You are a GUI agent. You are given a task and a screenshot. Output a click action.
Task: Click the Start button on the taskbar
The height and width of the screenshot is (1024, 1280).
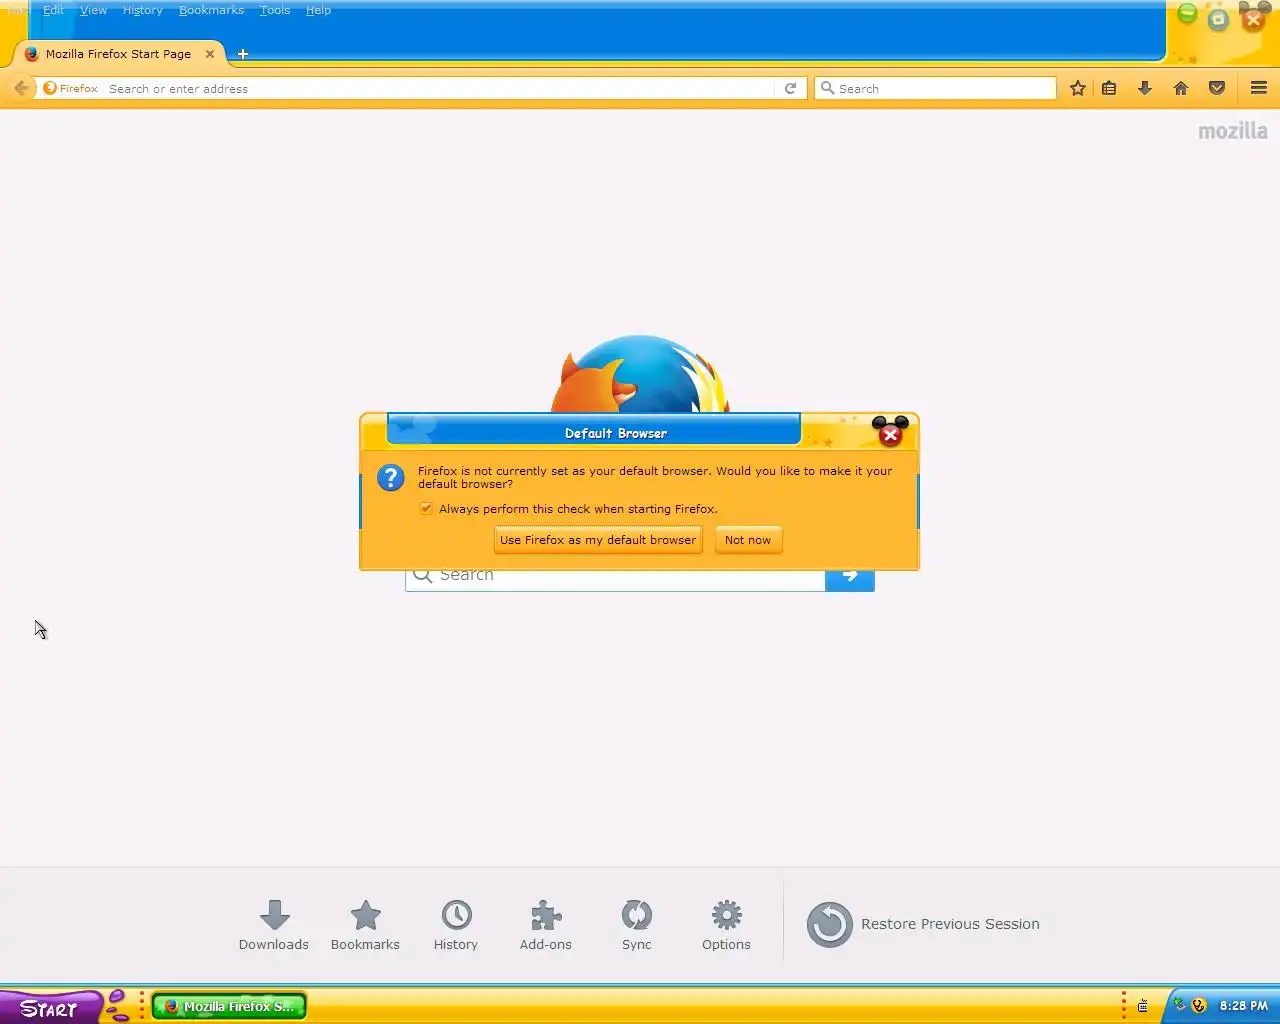(50, 1007)
